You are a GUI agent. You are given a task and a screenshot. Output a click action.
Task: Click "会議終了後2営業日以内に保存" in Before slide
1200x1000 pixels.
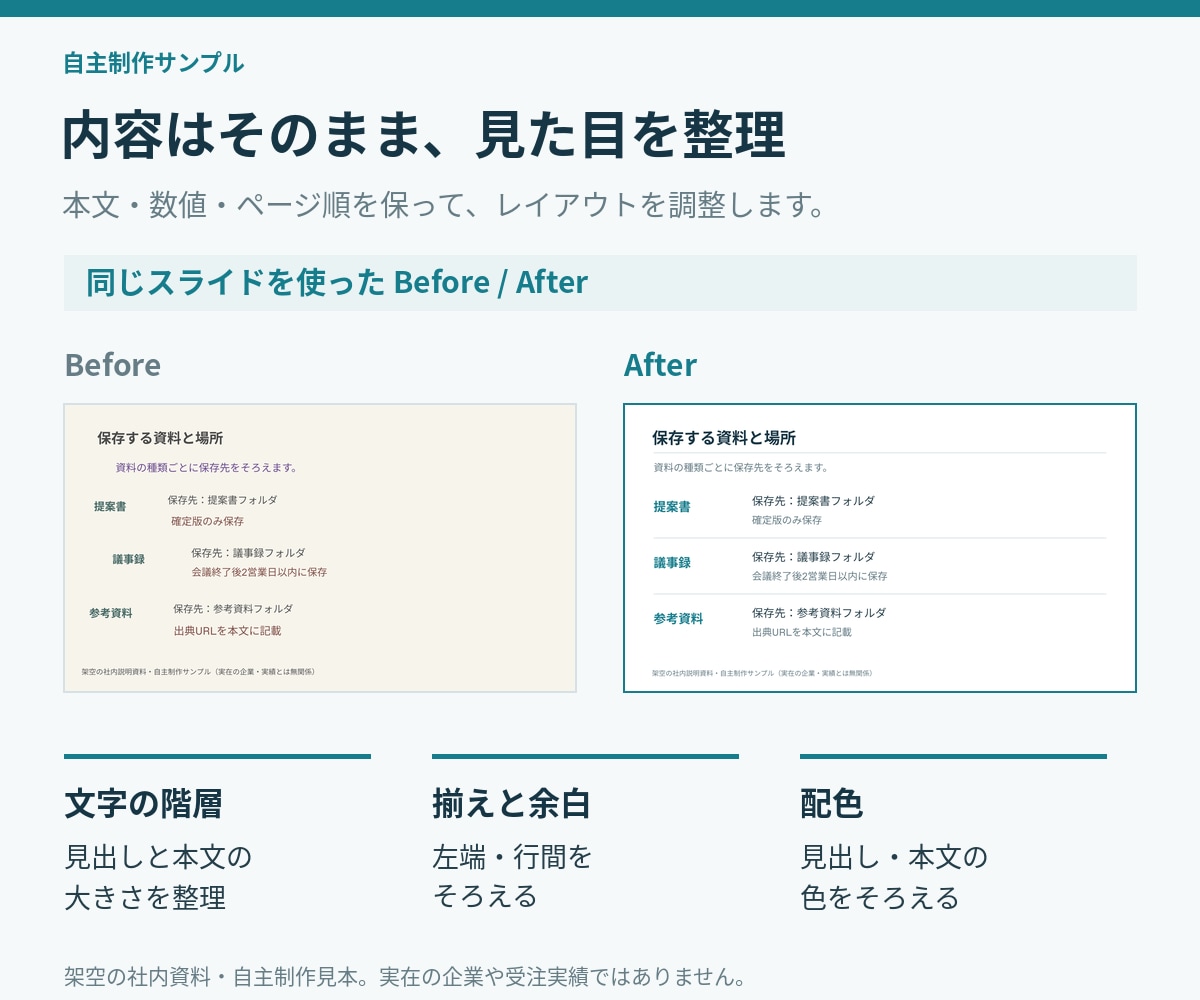(x=259, y=572)
